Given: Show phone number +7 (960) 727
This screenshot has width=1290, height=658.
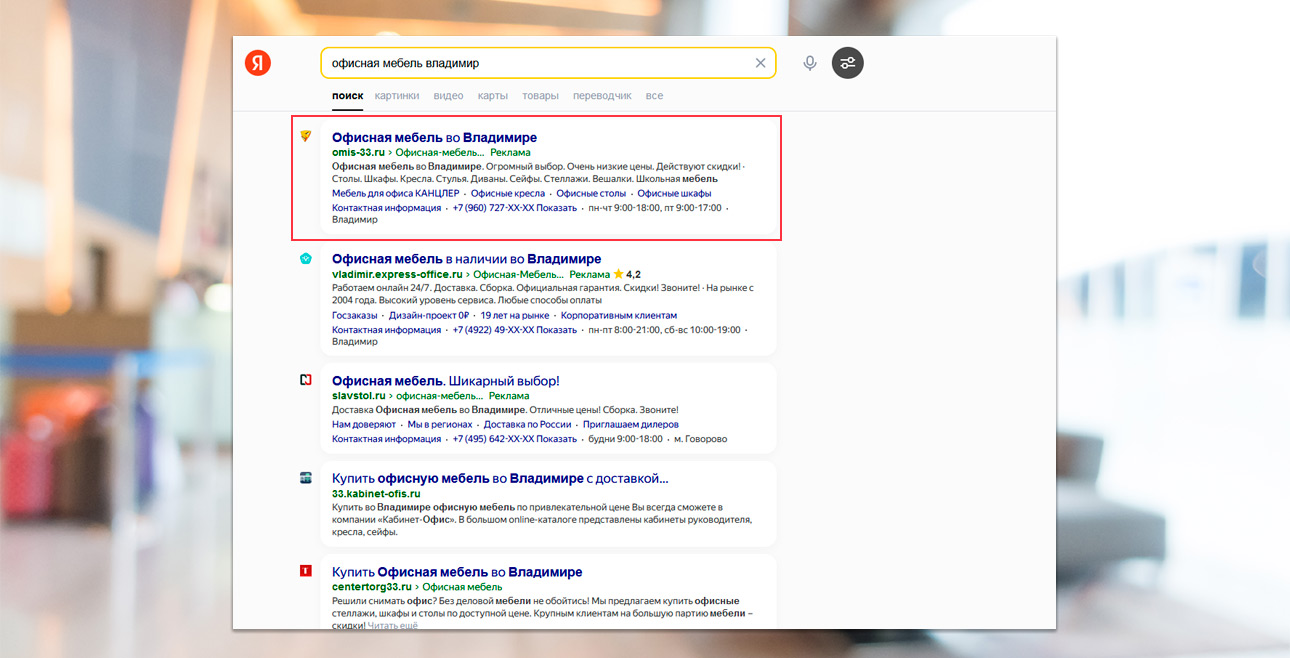Looking at the screenshot, I should [x=514, y=208].
